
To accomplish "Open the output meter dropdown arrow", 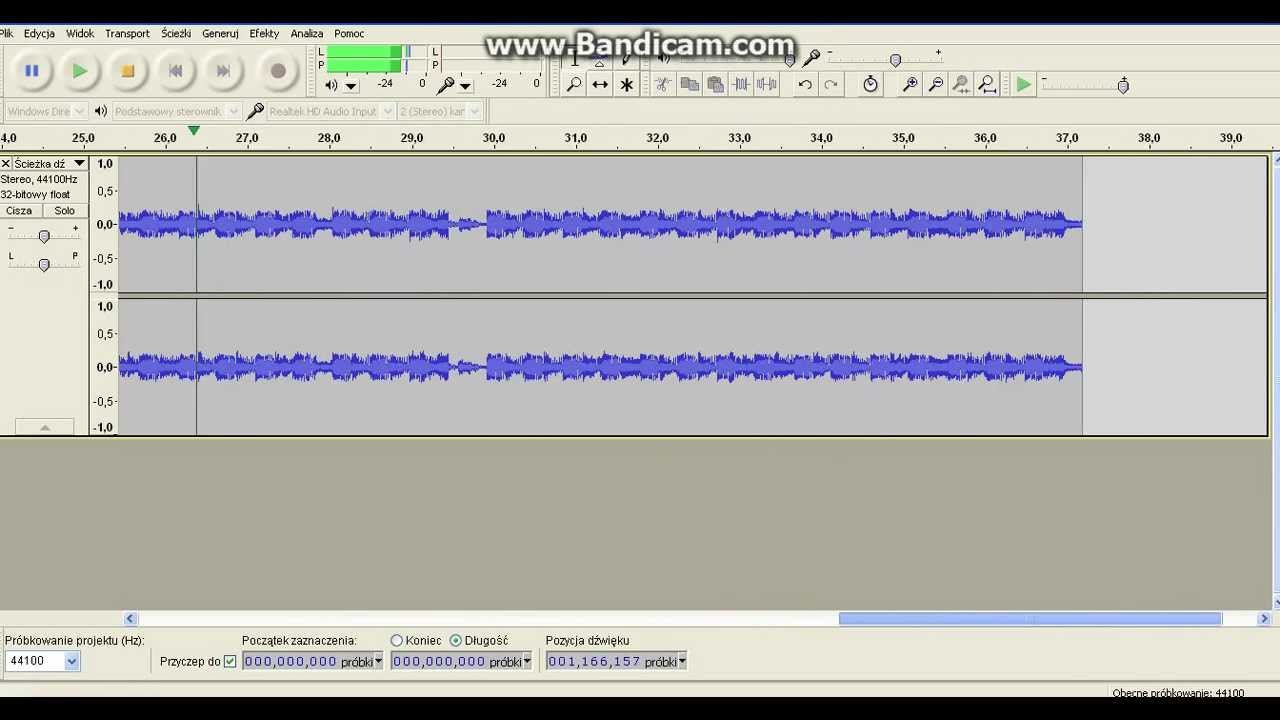I will 351,86.
